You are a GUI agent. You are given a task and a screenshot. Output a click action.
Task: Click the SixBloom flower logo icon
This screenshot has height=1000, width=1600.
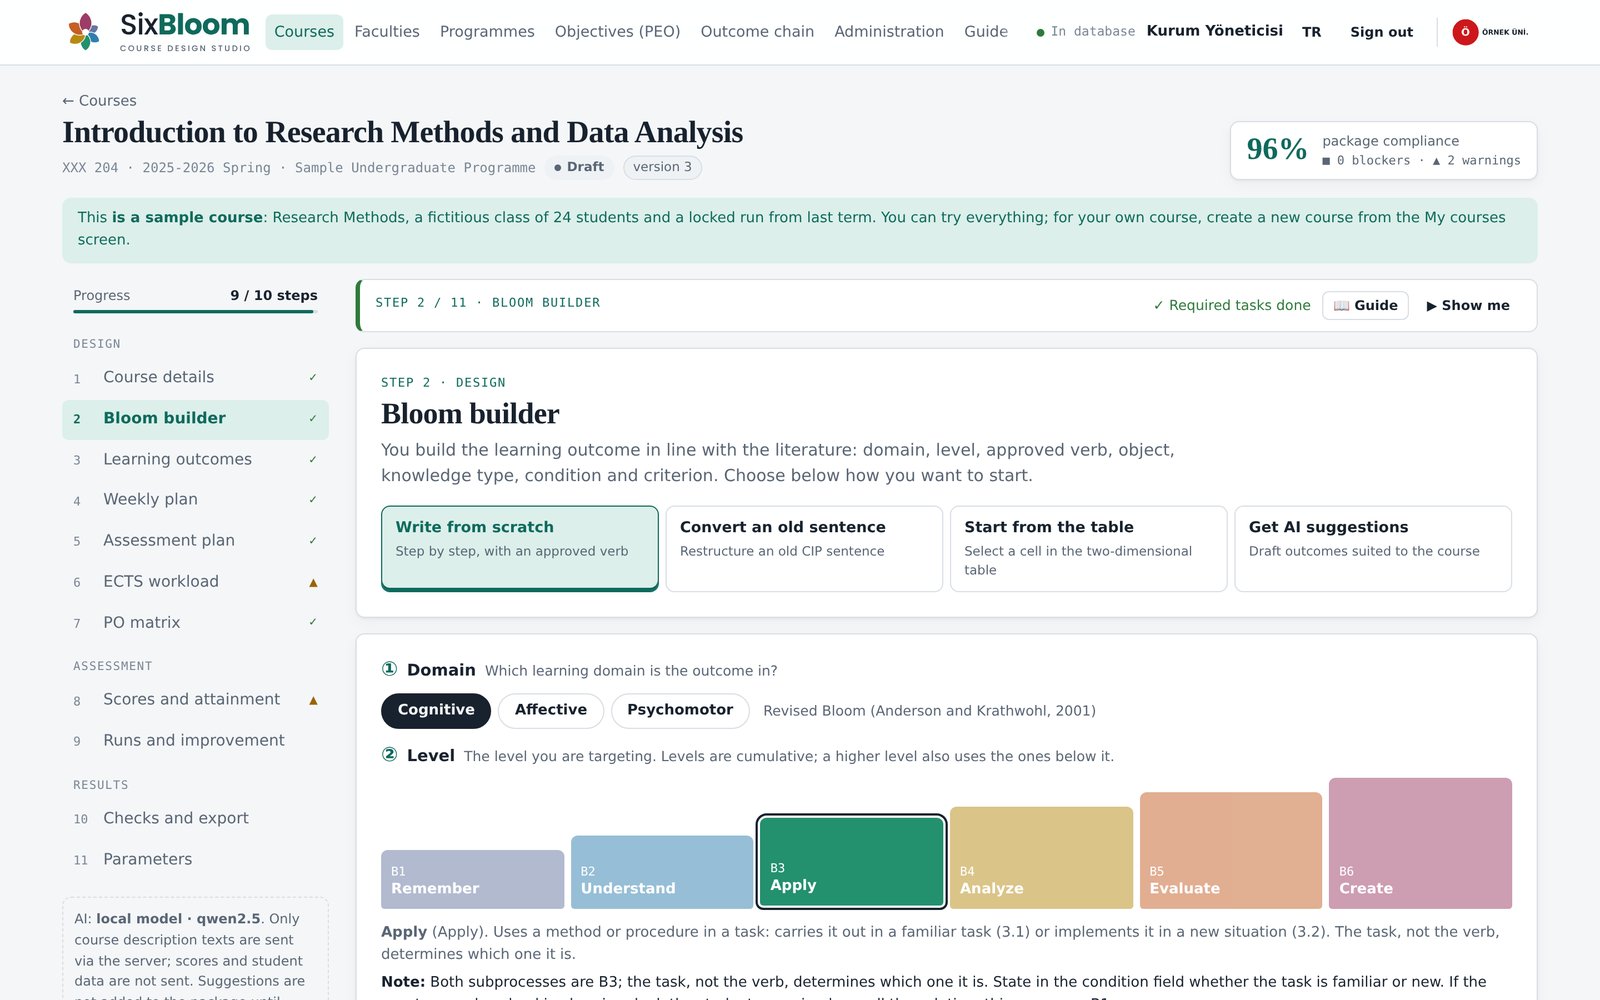pyautogui.click(x=84, y=32)
